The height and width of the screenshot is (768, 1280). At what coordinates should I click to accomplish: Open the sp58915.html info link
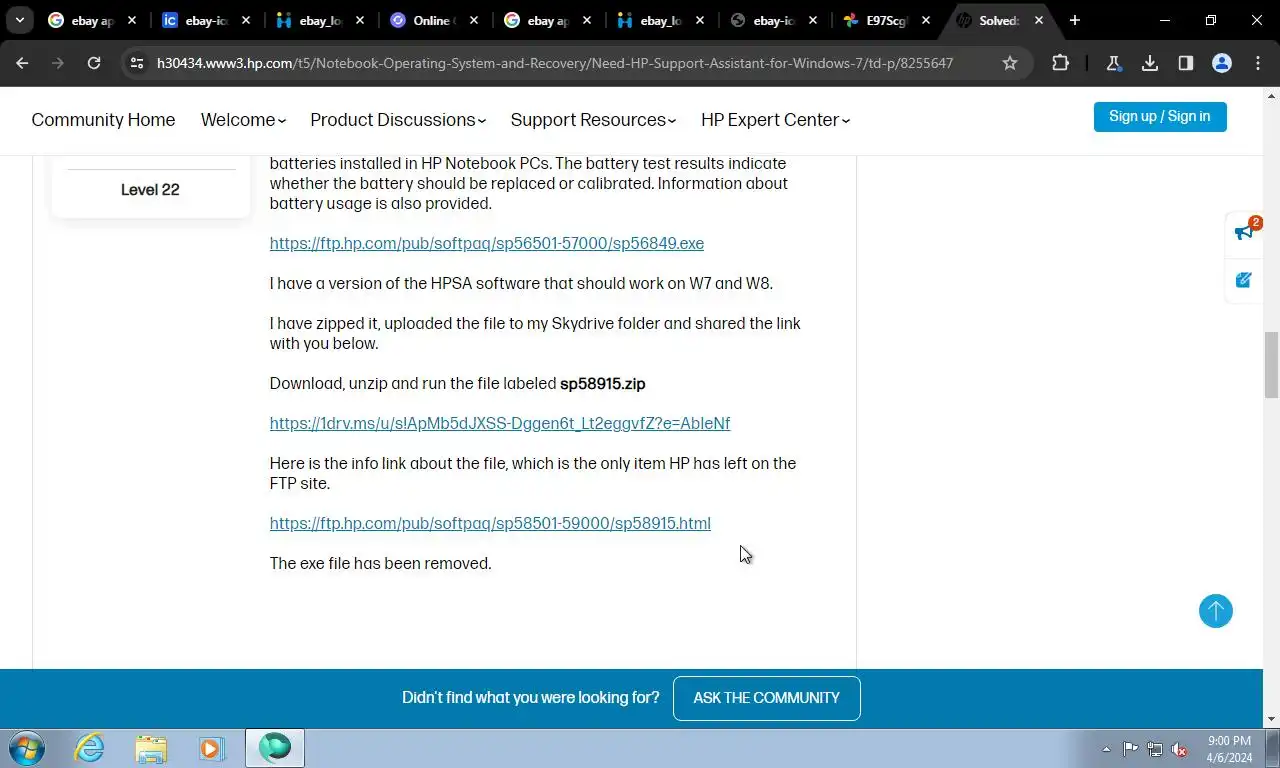pos(490,523)
